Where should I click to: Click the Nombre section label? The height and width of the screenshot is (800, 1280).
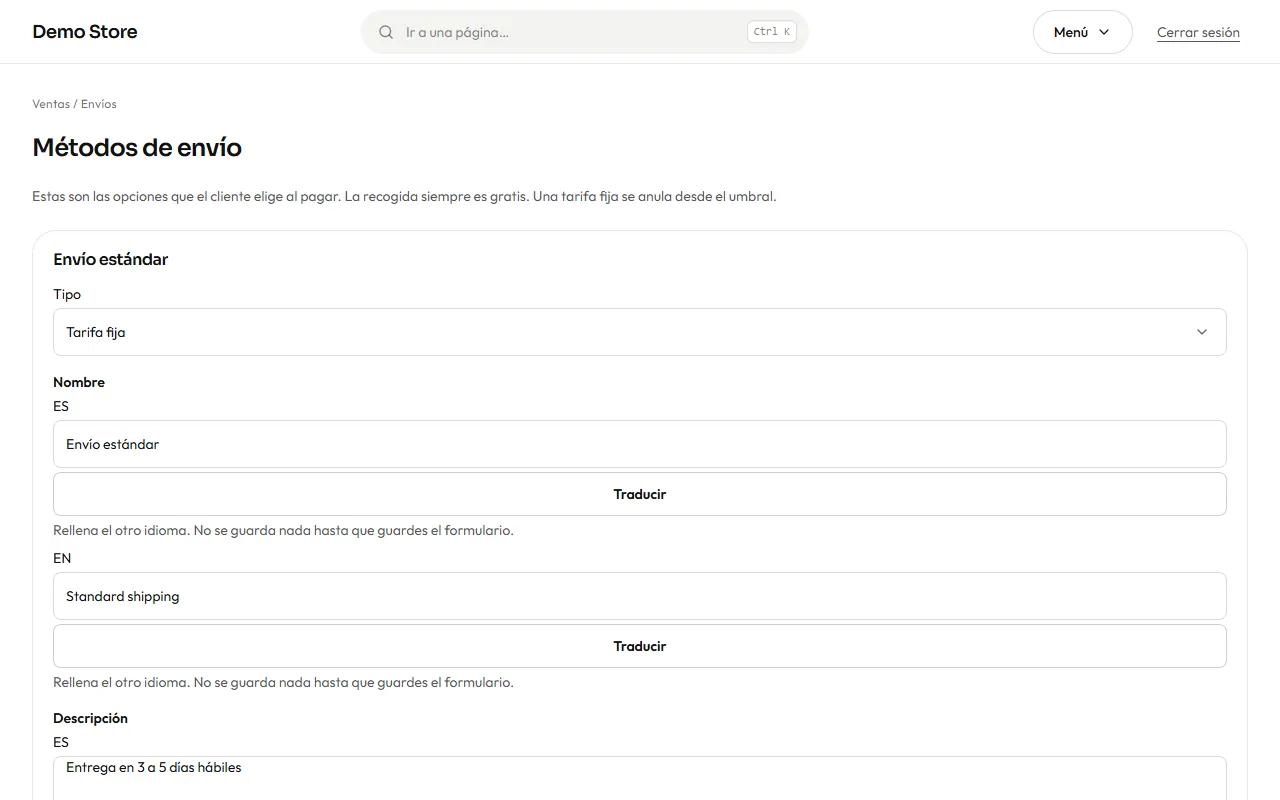(x=79, y=382)
